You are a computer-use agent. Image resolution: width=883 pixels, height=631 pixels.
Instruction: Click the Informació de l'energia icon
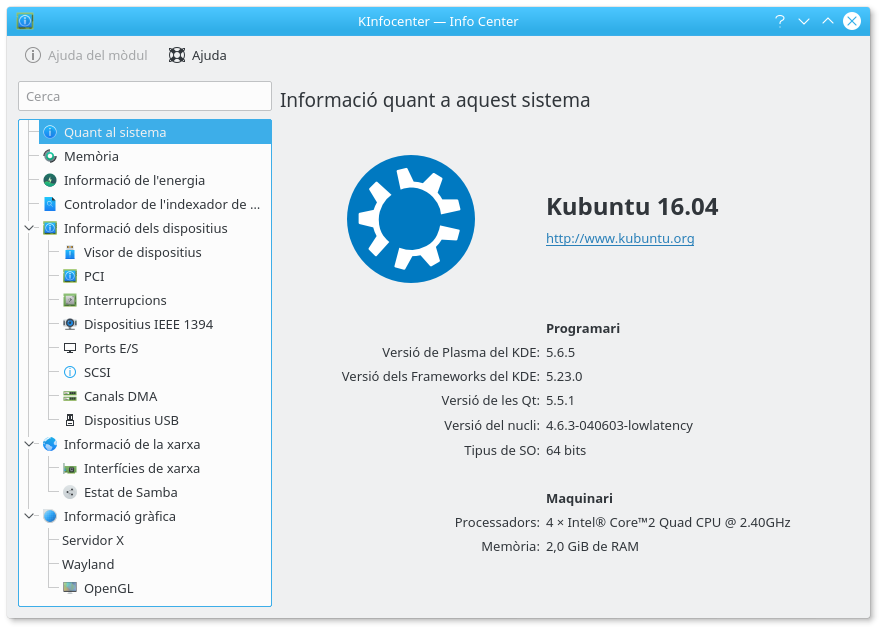coord(50,180)
